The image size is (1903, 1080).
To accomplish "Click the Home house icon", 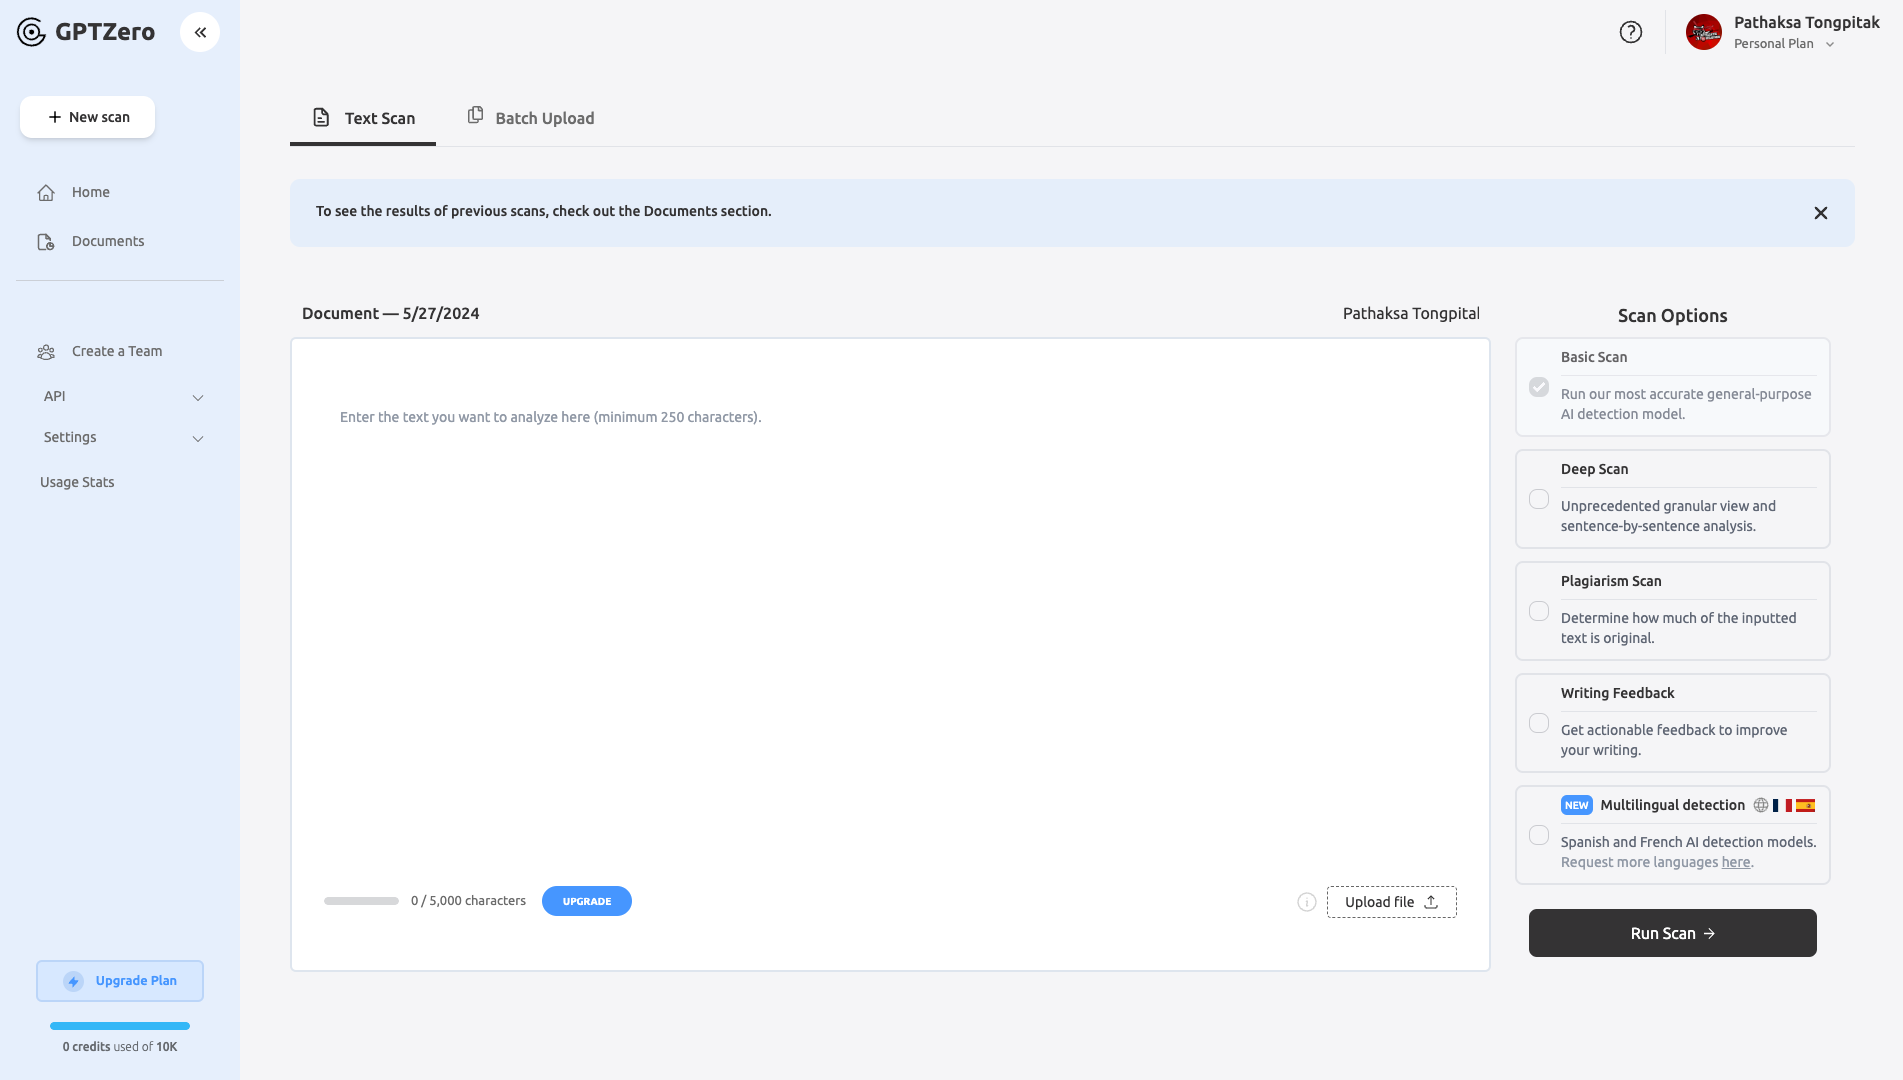I will click(x=46, y=193).
